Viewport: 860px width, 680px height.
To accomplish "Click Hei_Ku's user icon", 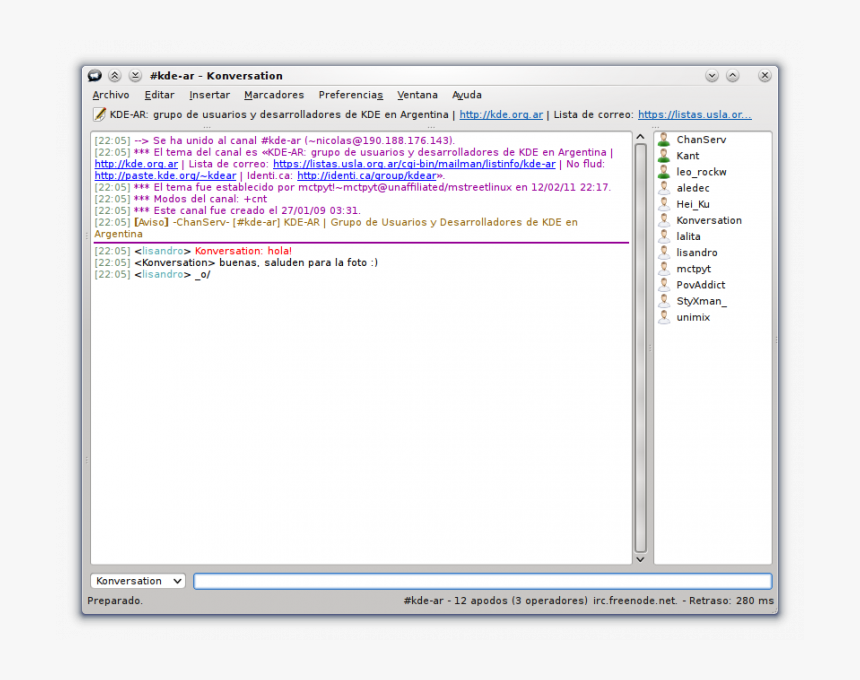I will pyautogui.click(x=664, y=204).
